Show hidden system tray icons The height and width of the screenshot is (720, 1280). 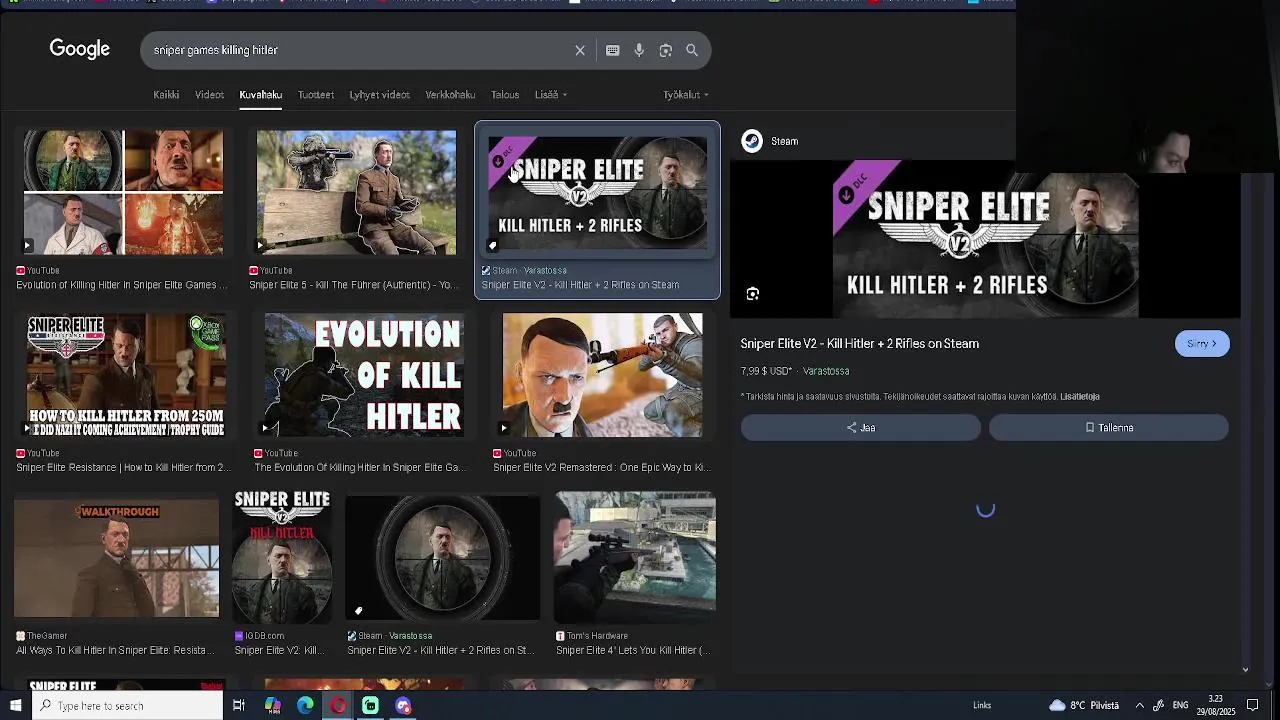(1139, 706)
